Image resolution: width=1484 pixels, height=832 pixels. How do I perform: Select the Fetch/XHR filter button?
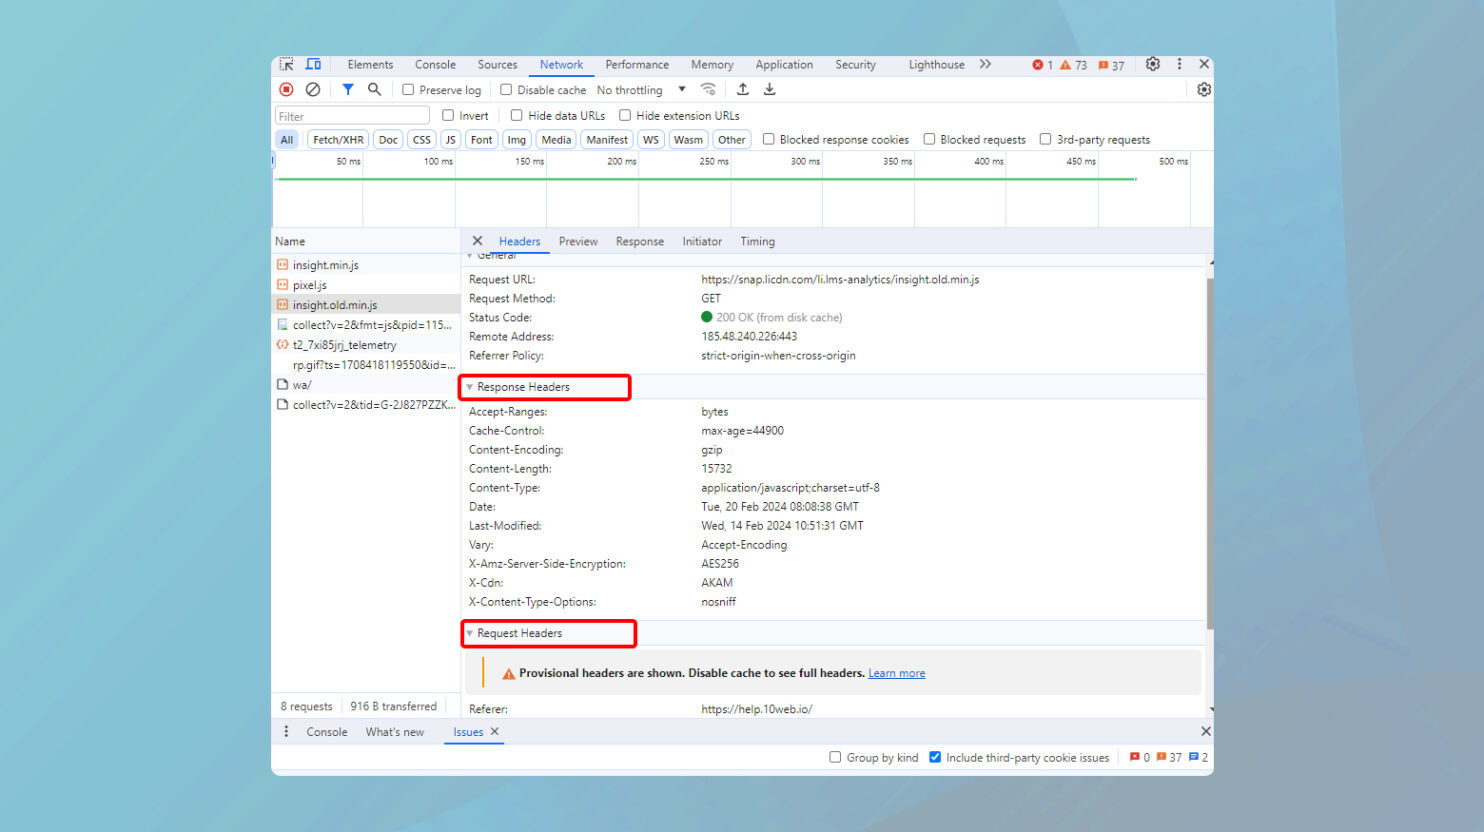click(x=338, y=140)
